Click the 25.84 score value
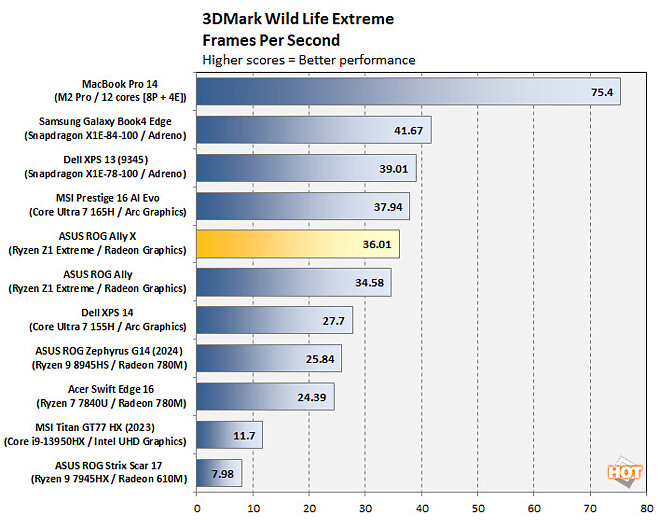The image size is (660, 529). pos(320,359)
